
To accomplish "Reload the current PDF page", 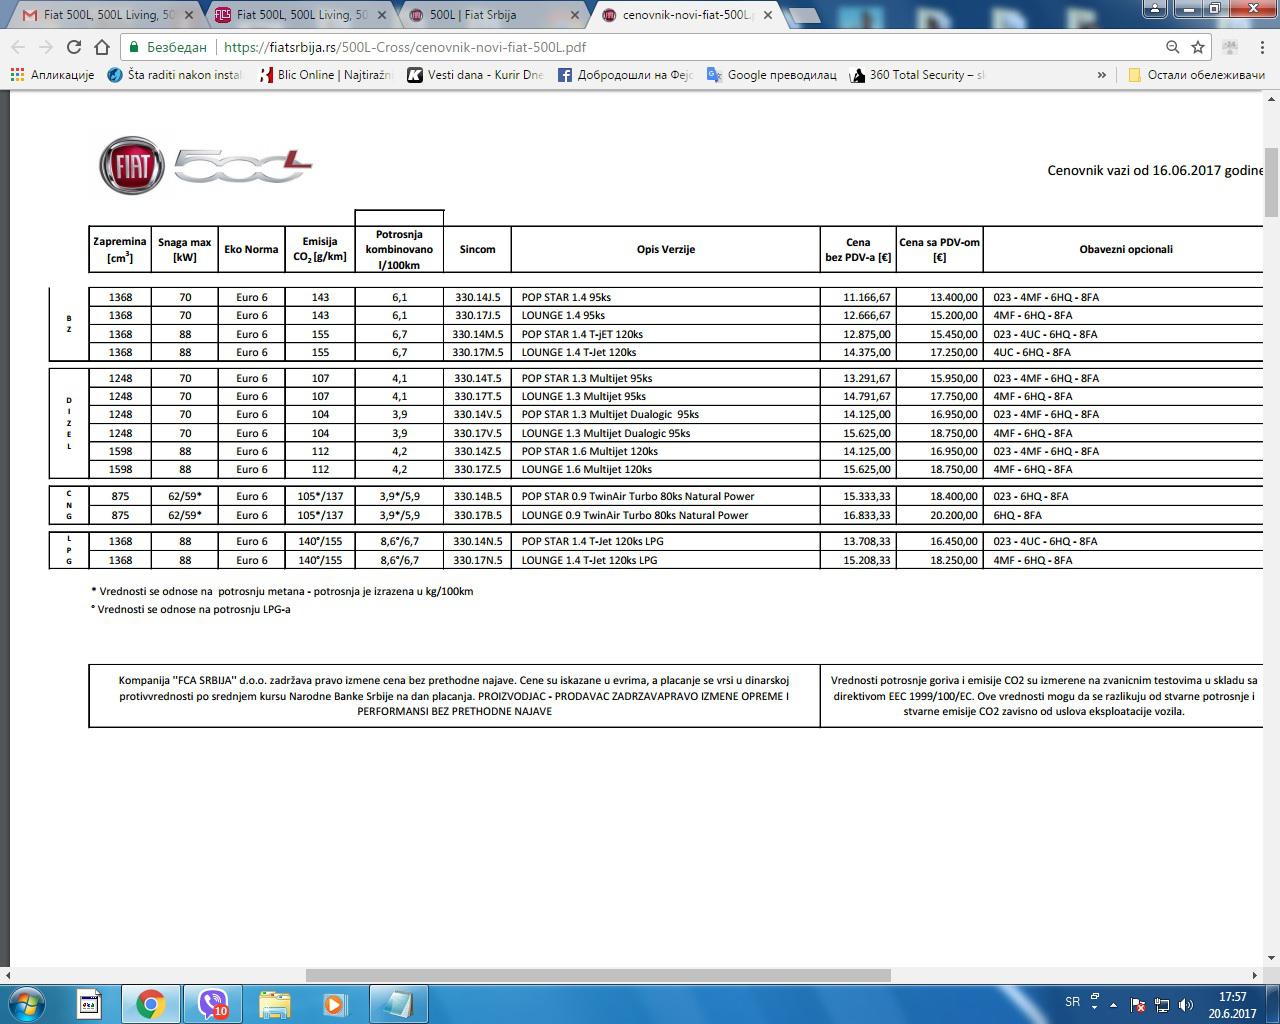I will pyautogui.click(x=74, y=47).
